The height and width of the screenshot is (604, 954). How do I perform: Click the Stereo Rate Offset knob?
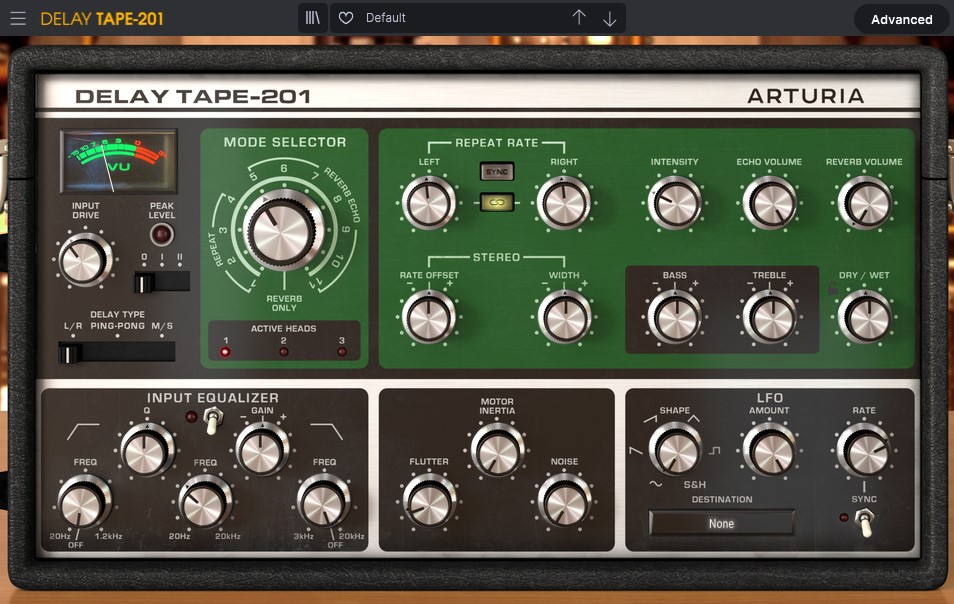tap(428, 318)
